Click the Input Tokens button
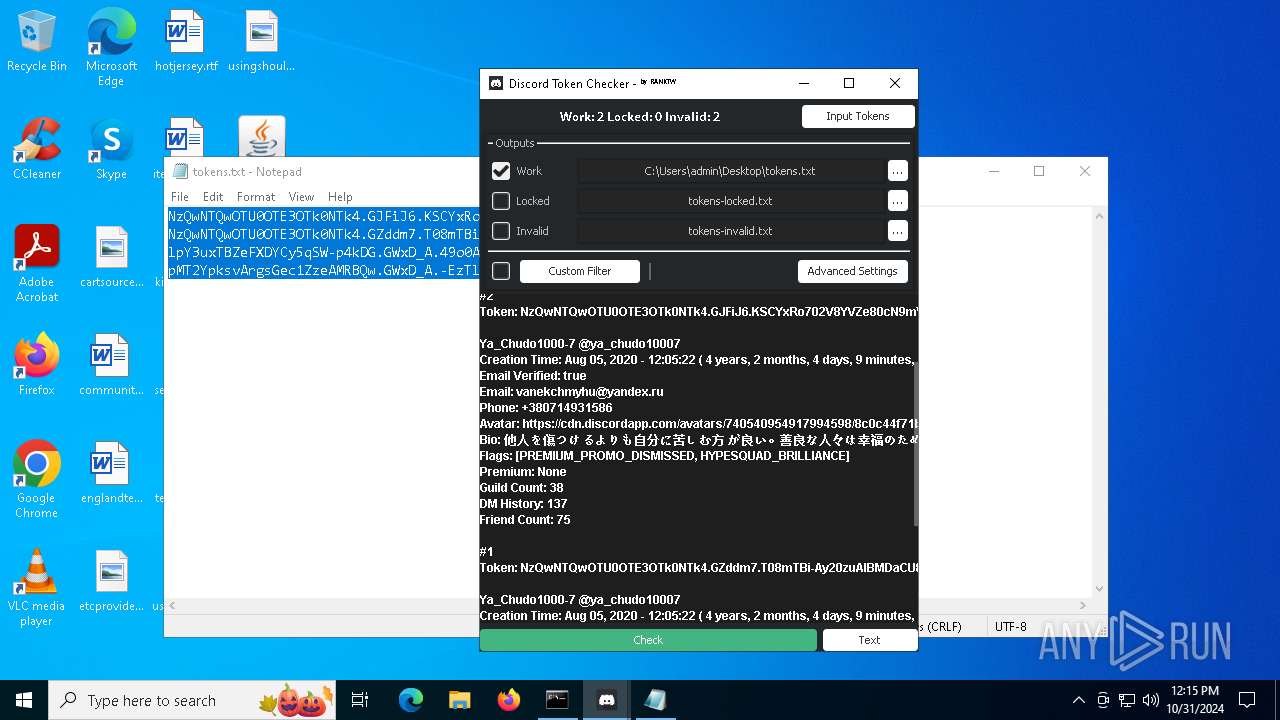Viewport: 1280px width, 720px height. tap(858, 116)
